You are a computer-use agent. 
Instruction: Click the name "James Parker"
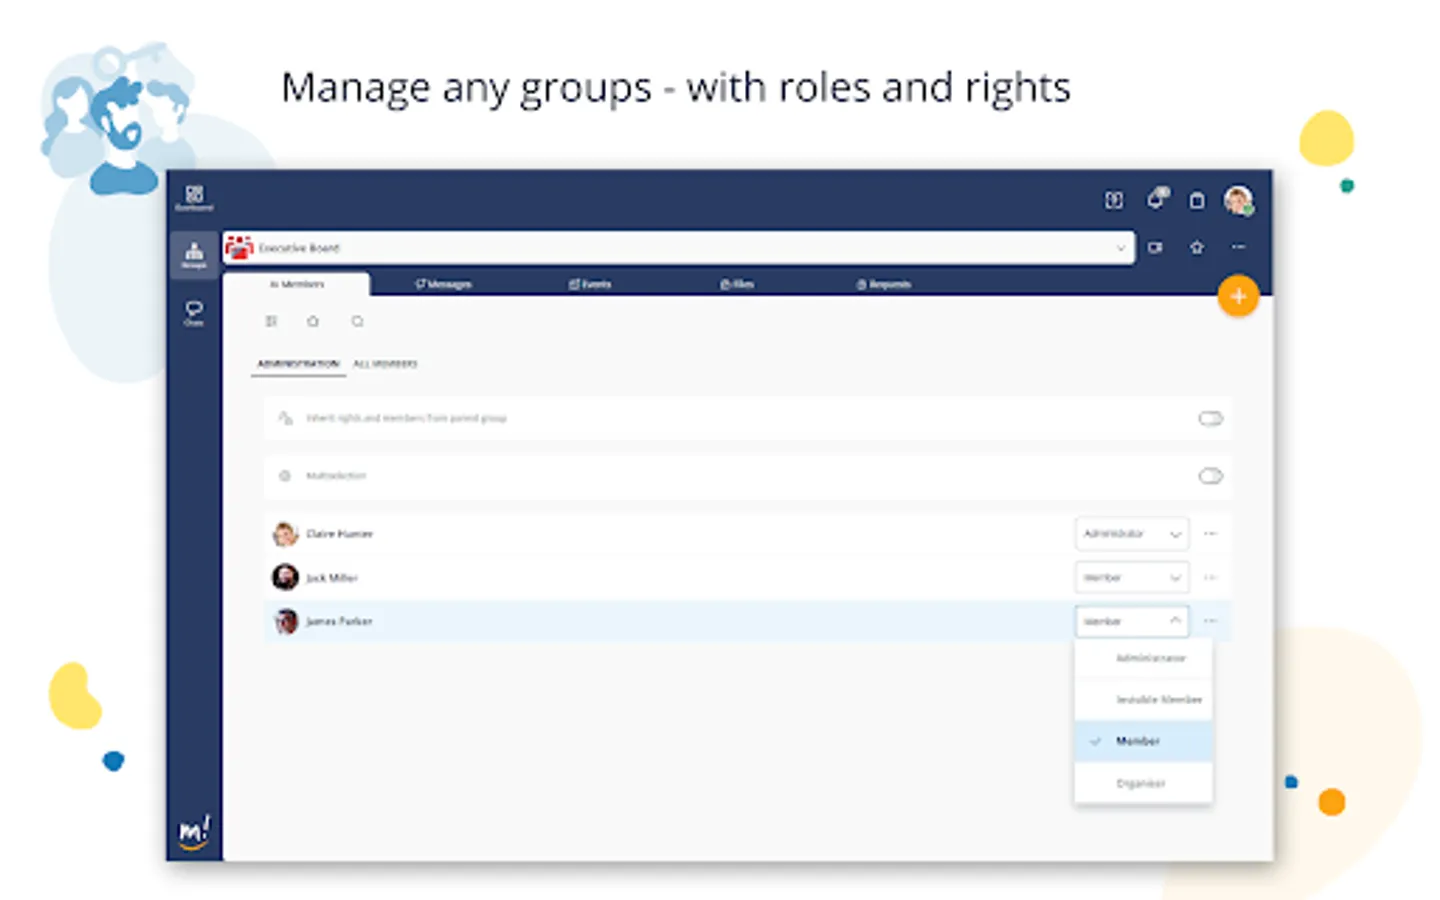(339, 621)
